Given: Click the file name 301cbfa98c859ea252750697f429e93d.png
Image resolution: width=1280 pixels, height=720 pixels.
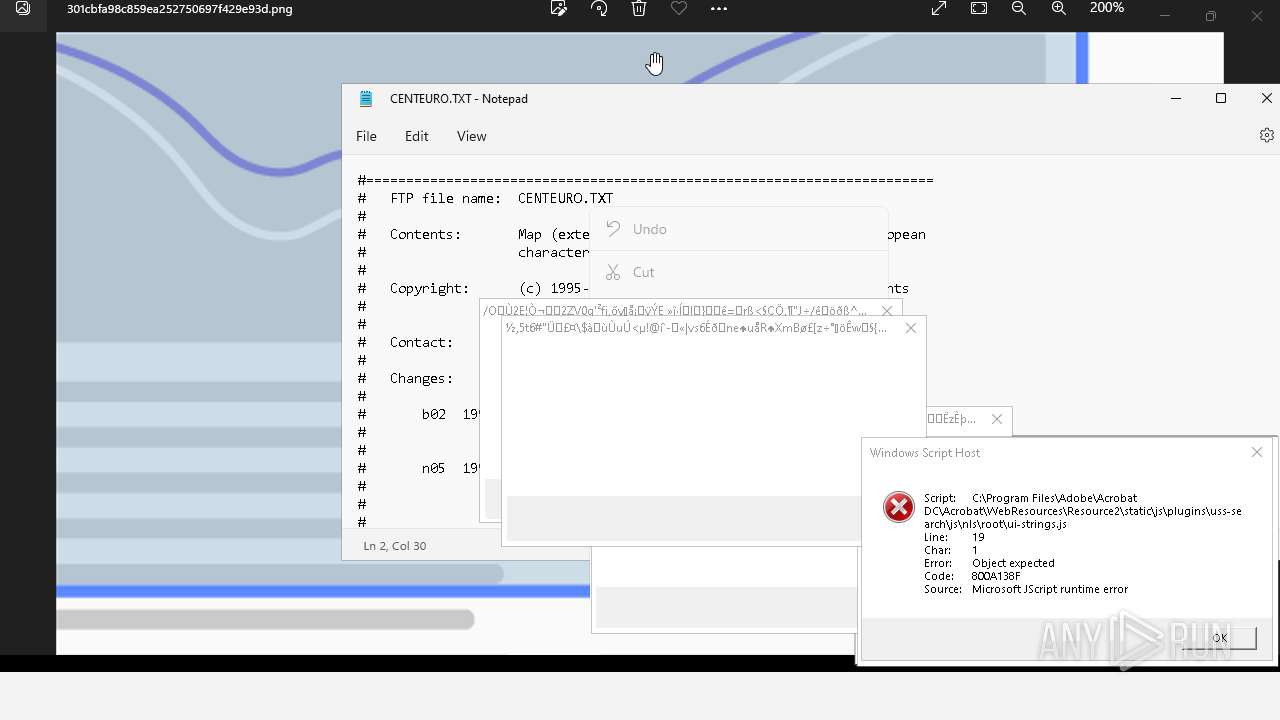Looking at the screenshot, I should click(180, 9).
